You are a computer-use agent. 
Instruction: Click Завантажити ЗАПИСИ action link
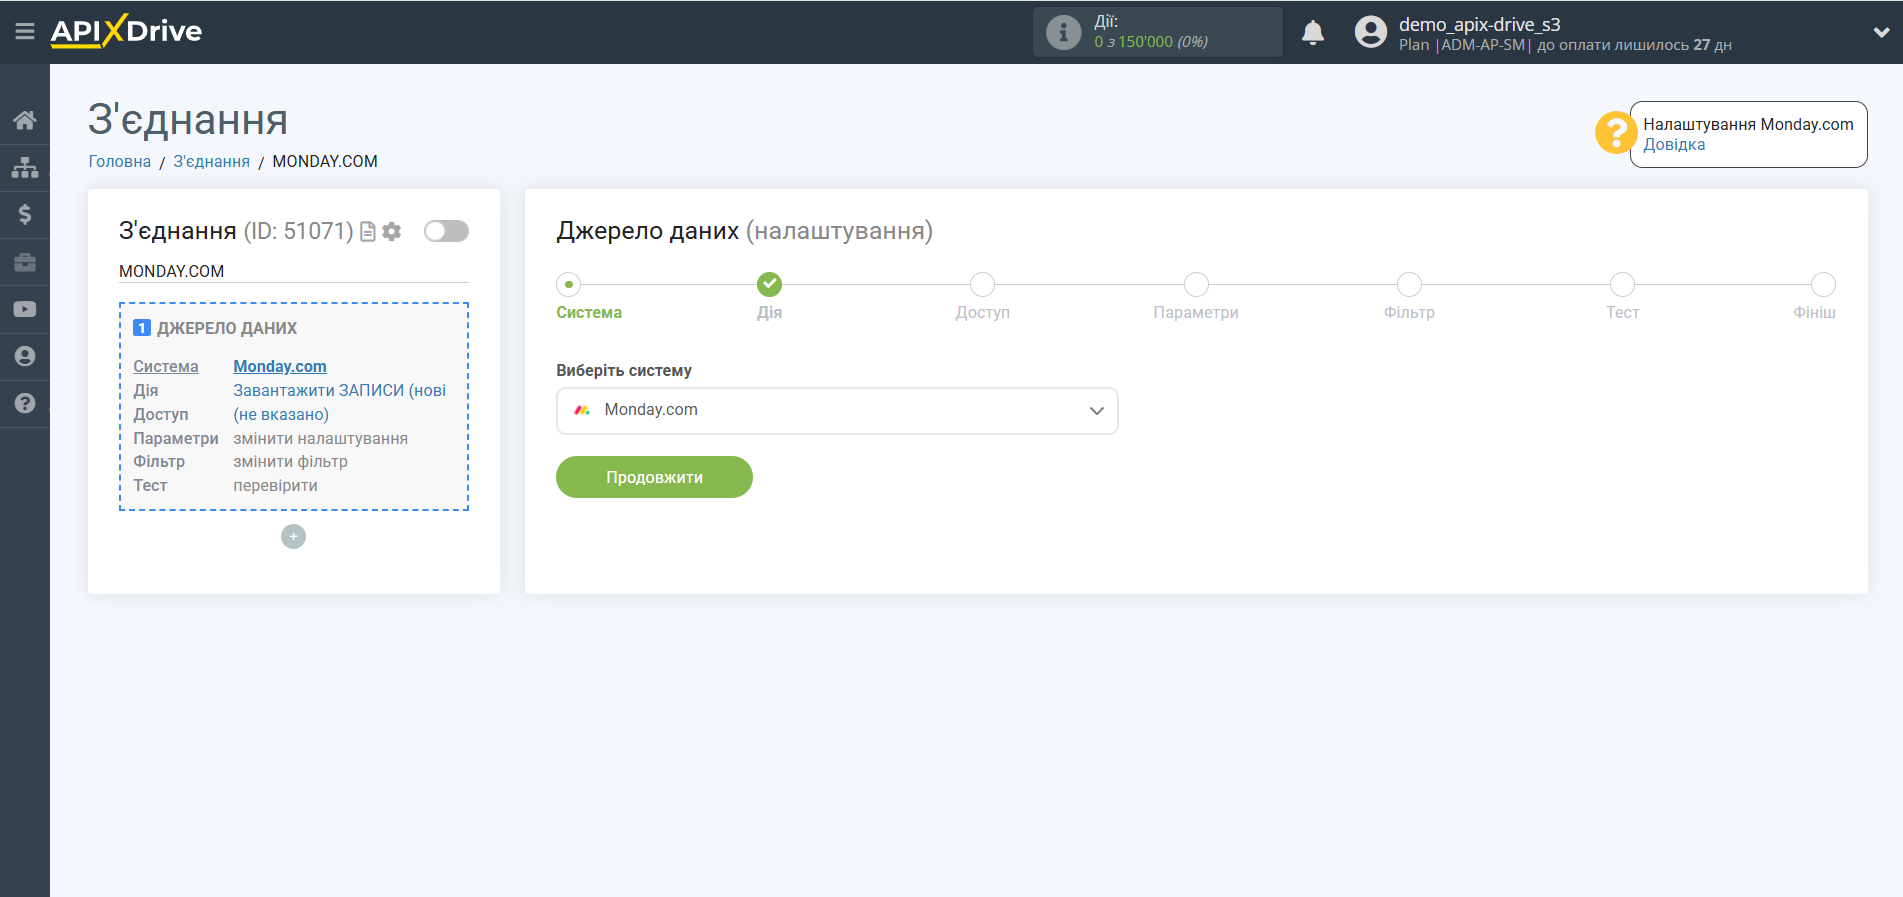point(340,390)
